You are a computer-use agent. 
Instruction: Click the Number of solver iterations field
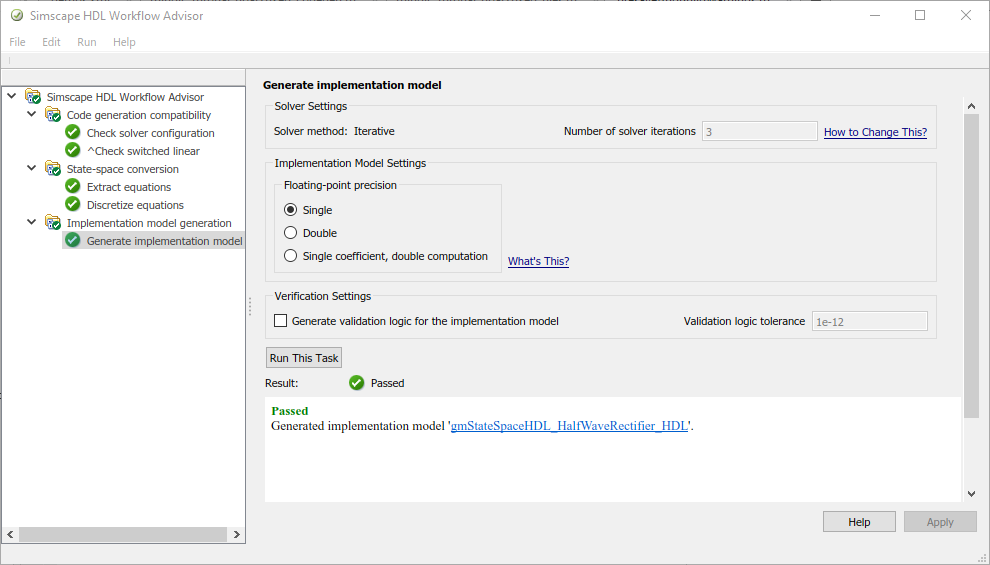pos(760,132)
